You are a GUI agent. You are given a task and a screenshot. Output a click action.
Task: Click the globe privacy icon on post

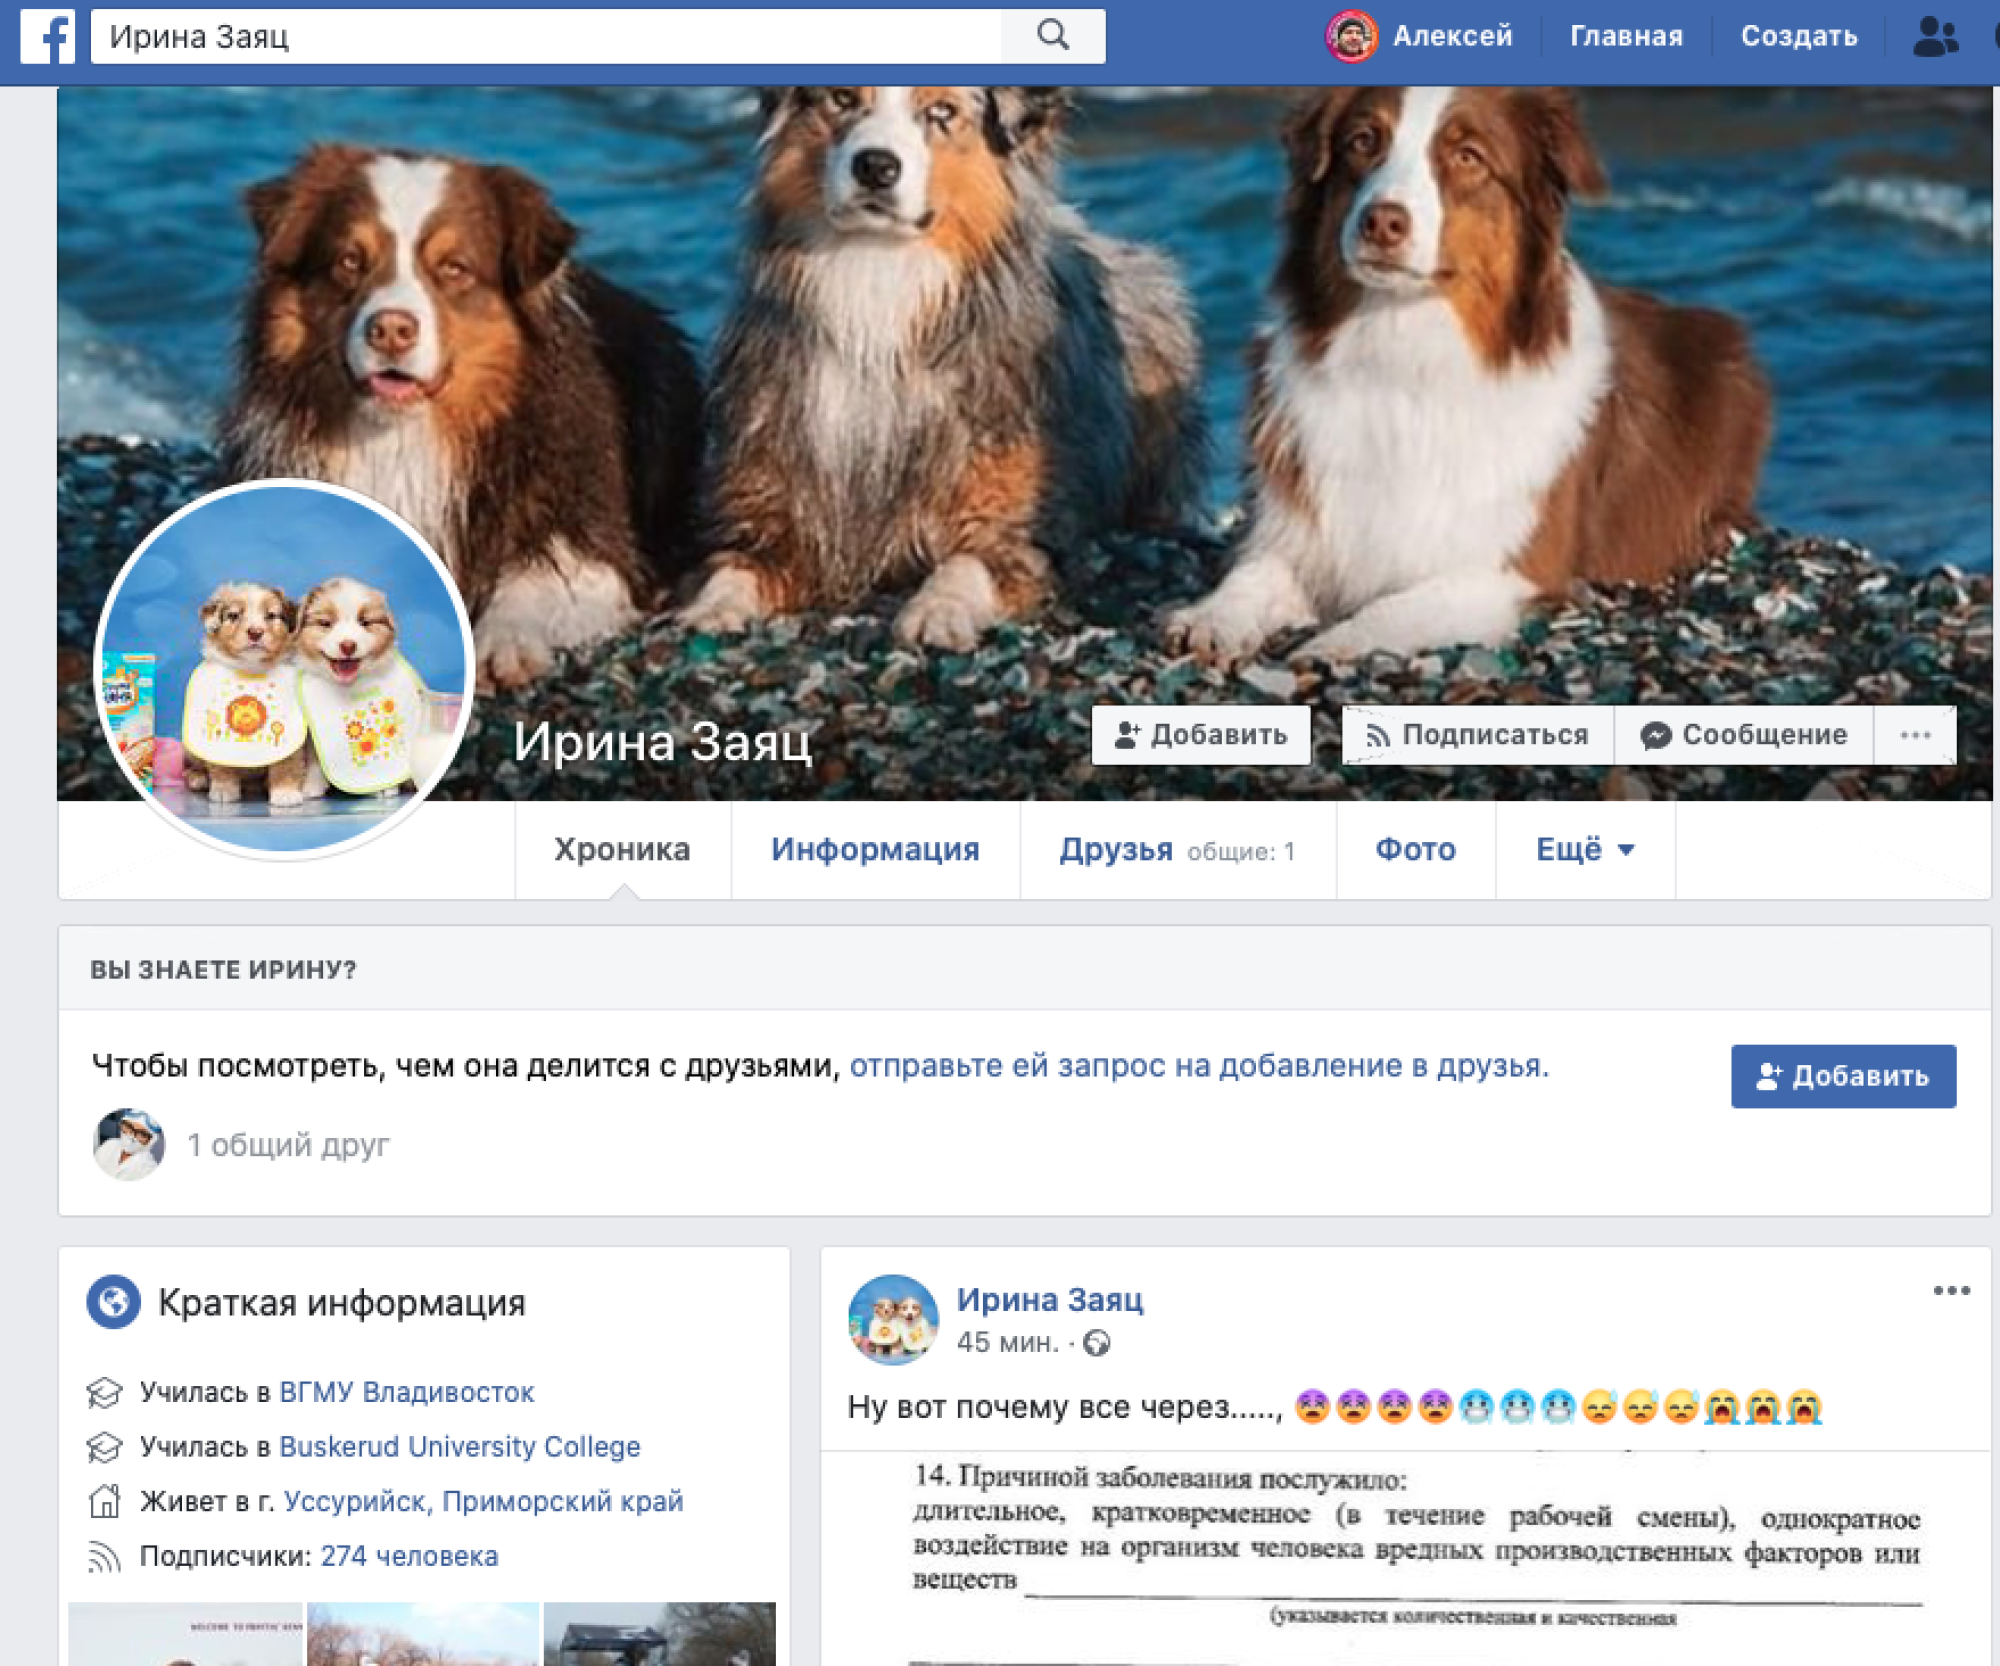click(1097, 1343)
